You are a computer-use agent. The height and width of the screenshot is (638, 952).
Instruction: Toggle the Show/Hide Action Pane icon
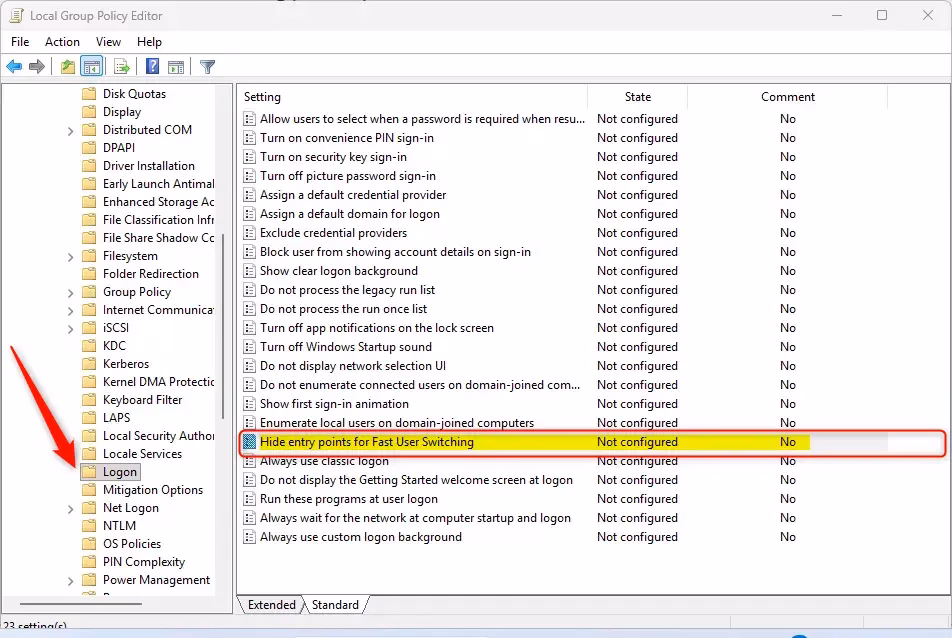pos(176,67)
